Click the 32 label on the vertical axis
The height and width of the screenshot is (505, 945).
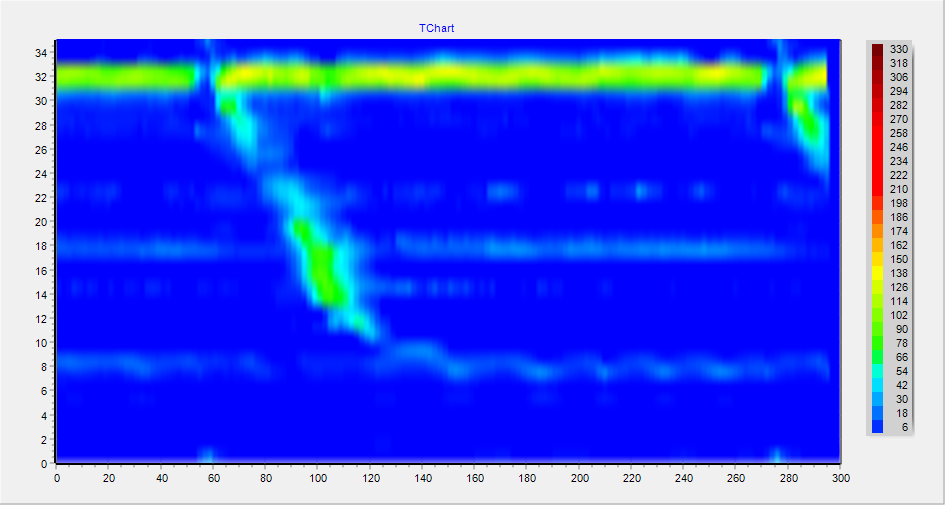pyautogui.click(x=42, y=77)
